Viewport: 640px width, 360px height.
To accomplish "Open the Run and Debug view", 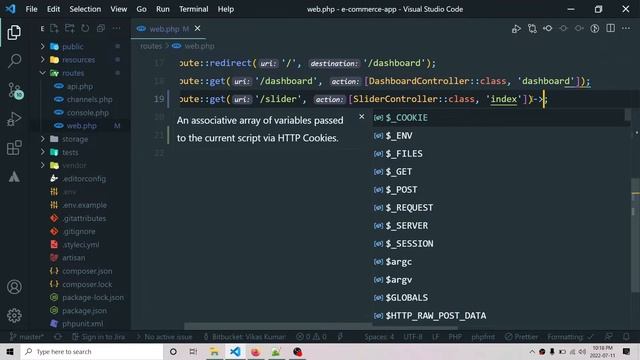I will pyautogui.click(x=14, y=119).
